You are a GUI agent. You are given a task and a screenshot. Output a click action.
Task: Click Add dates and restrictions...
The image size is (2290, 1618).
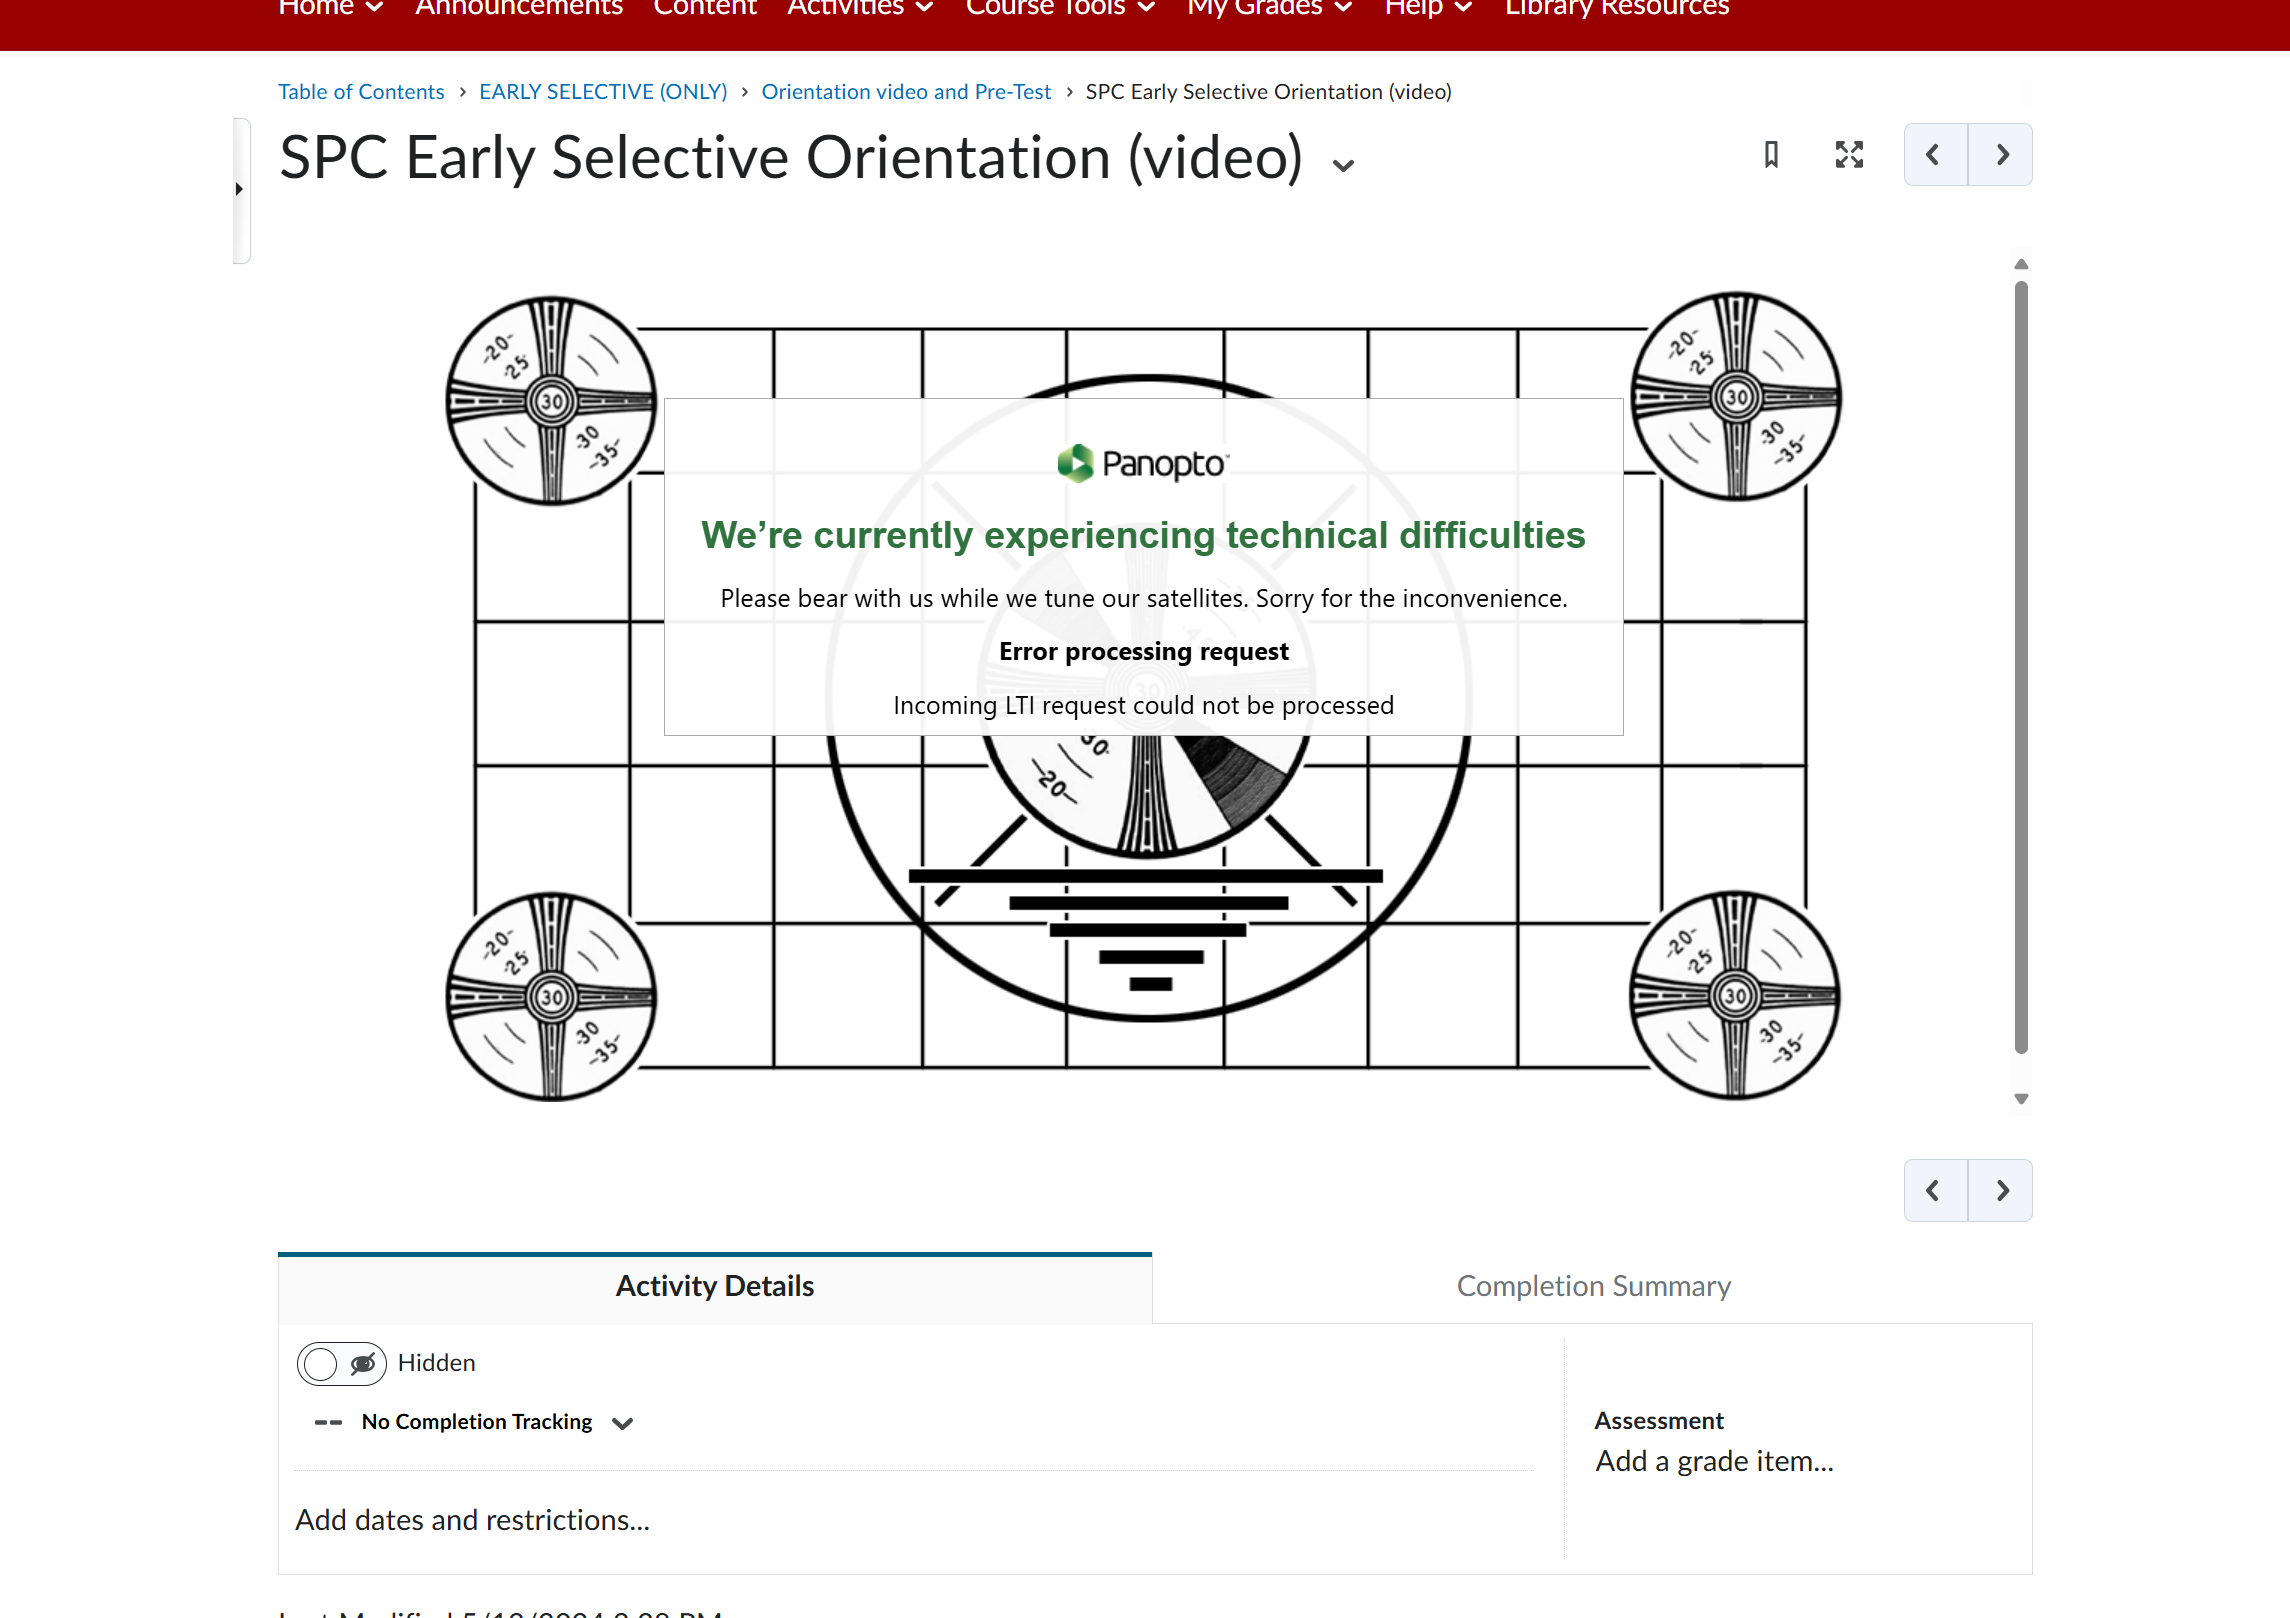click(472, 1520)
